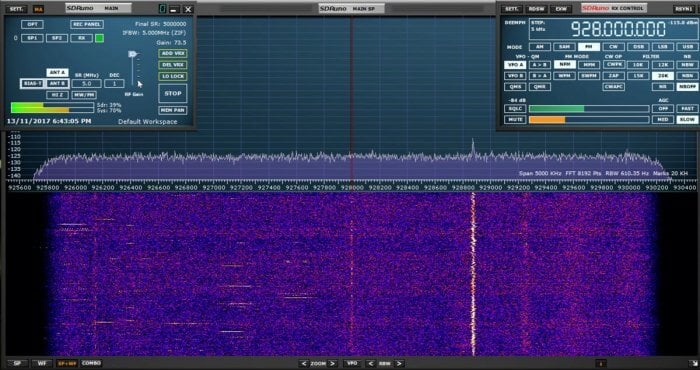This screenshot has width=700, height=370.
Task: Show the SP1 spectrum window
Action: pos(32,38)
